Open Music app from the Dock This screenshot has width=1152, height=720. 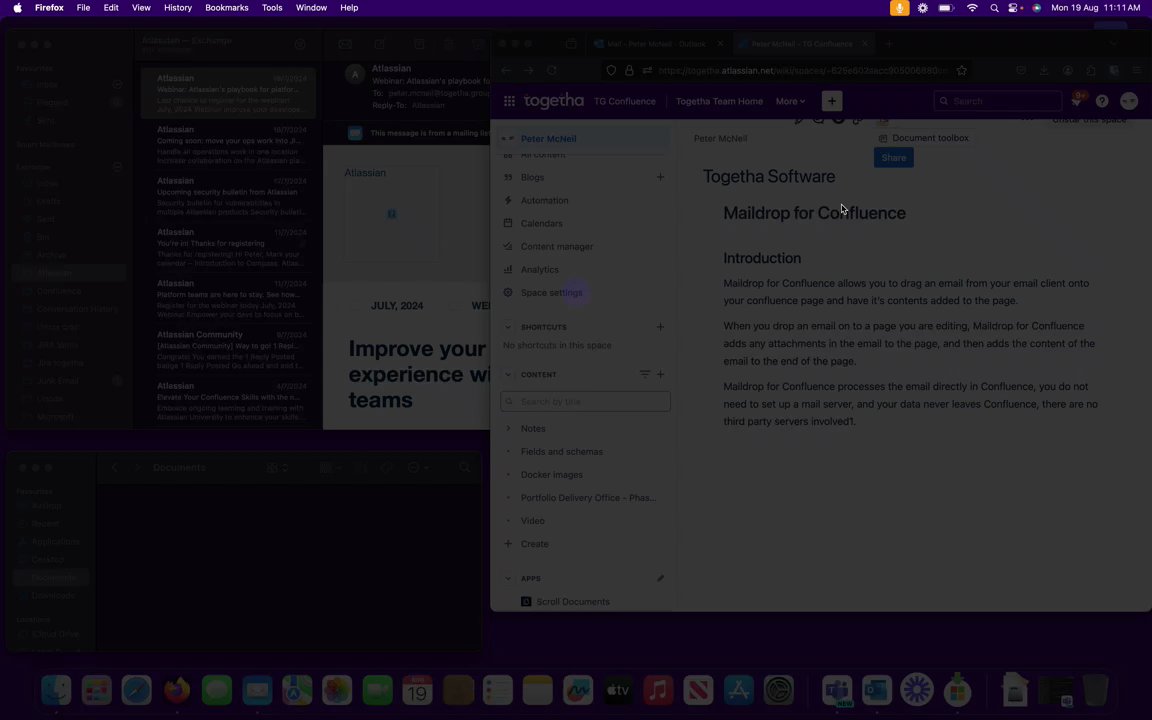[658, 691]
